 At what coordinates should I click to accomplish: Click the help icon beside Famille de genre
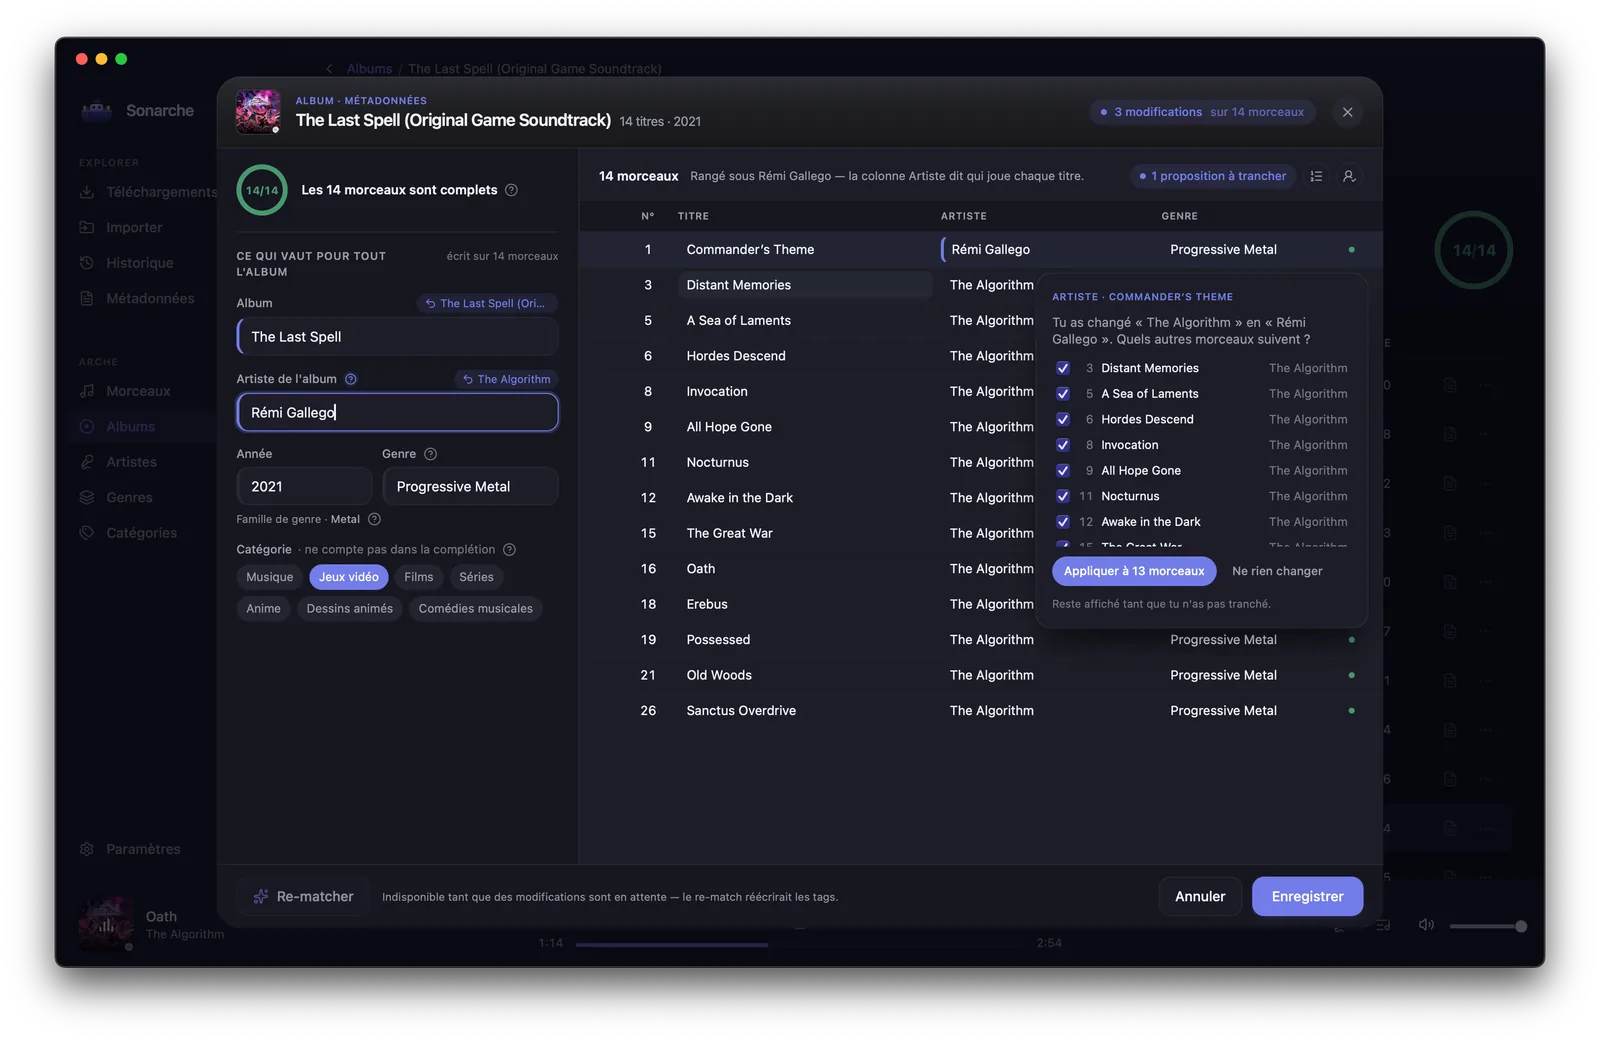(374, 519)
